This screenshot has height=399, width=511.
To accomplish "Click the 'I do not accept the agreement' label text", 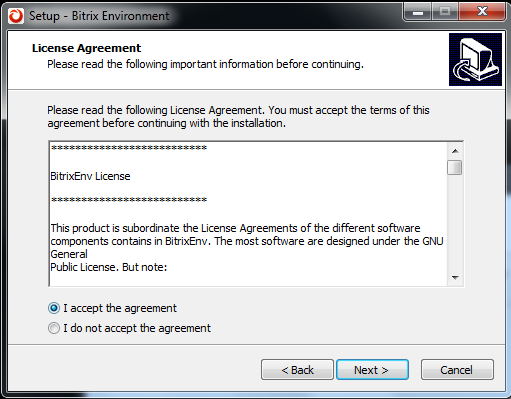I will click(x=137, y=328).
